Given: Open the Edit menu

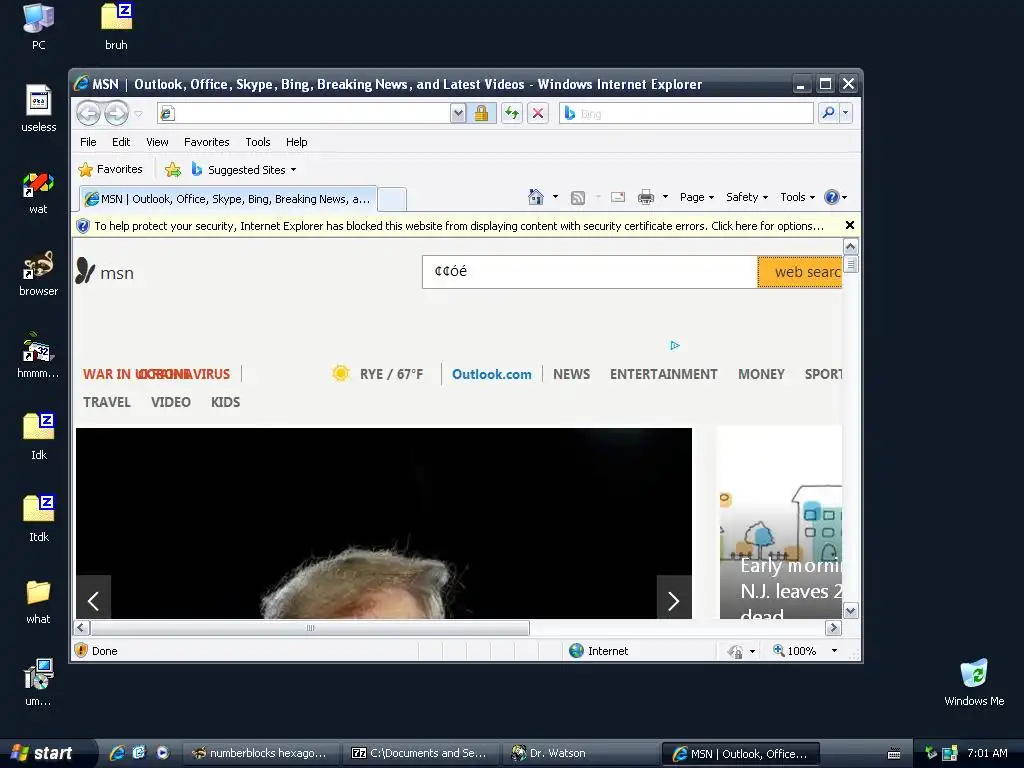Looking at the screenshot, I should [x=121, y=142].
